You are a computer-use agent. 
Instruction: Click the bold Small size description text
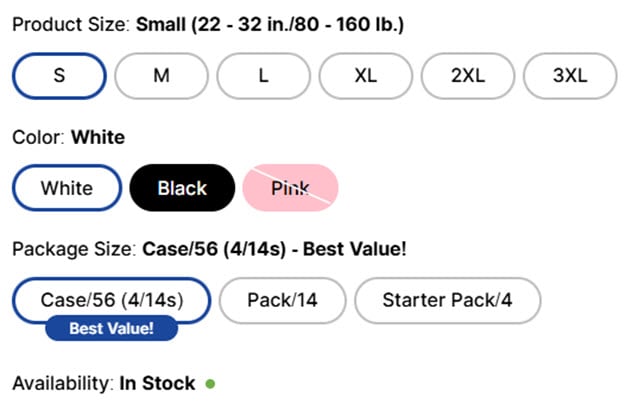click(270, 25)
